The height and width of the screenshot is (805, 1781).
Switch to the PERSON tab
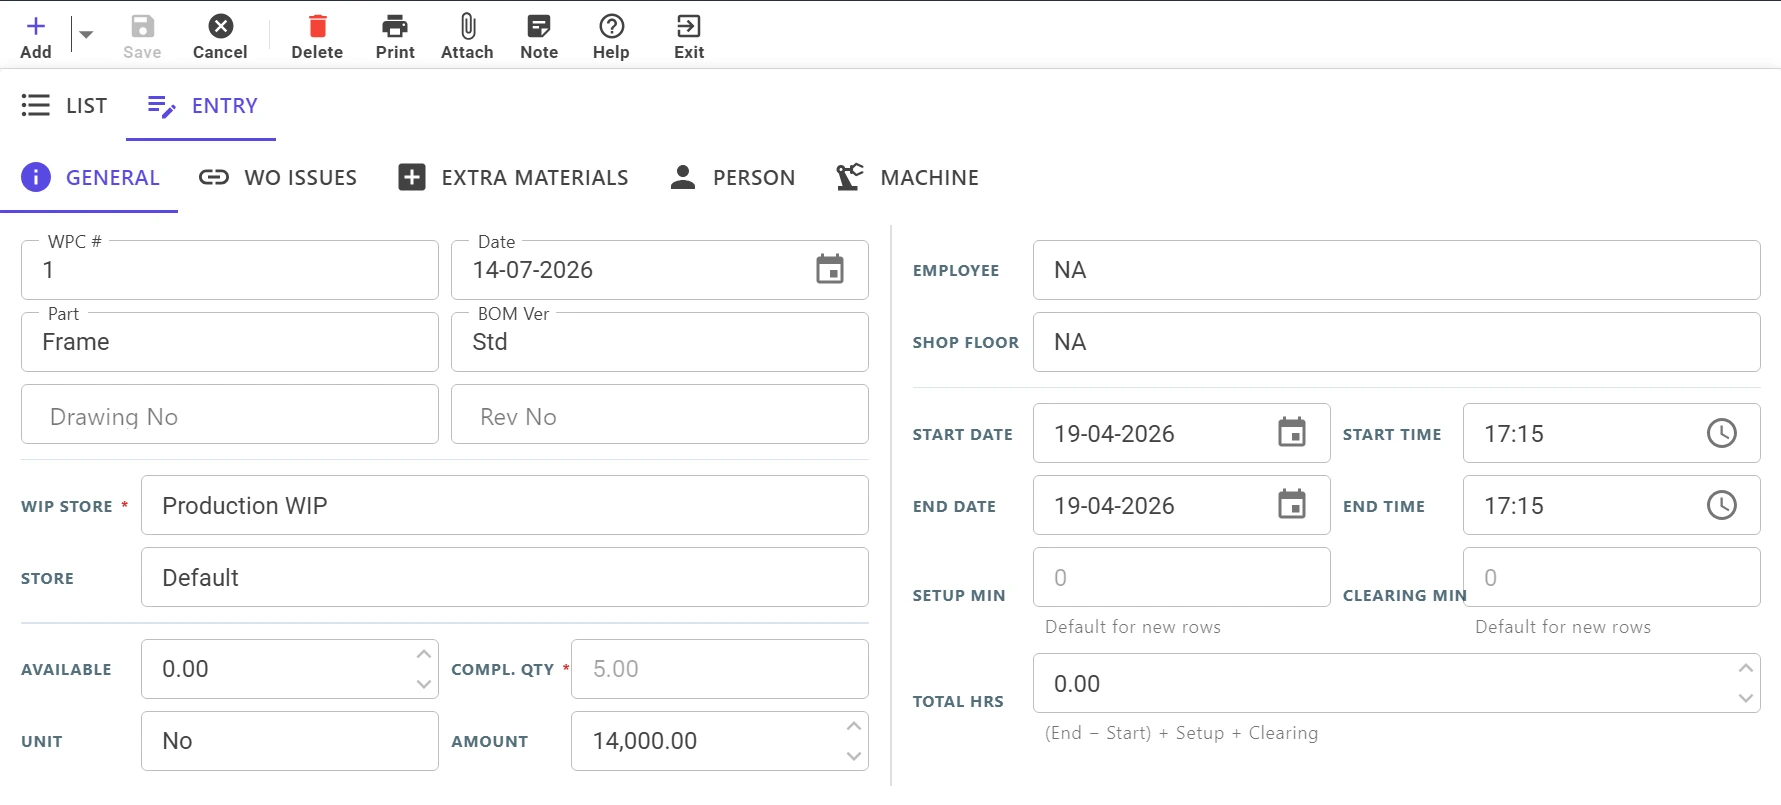point(732,177)
